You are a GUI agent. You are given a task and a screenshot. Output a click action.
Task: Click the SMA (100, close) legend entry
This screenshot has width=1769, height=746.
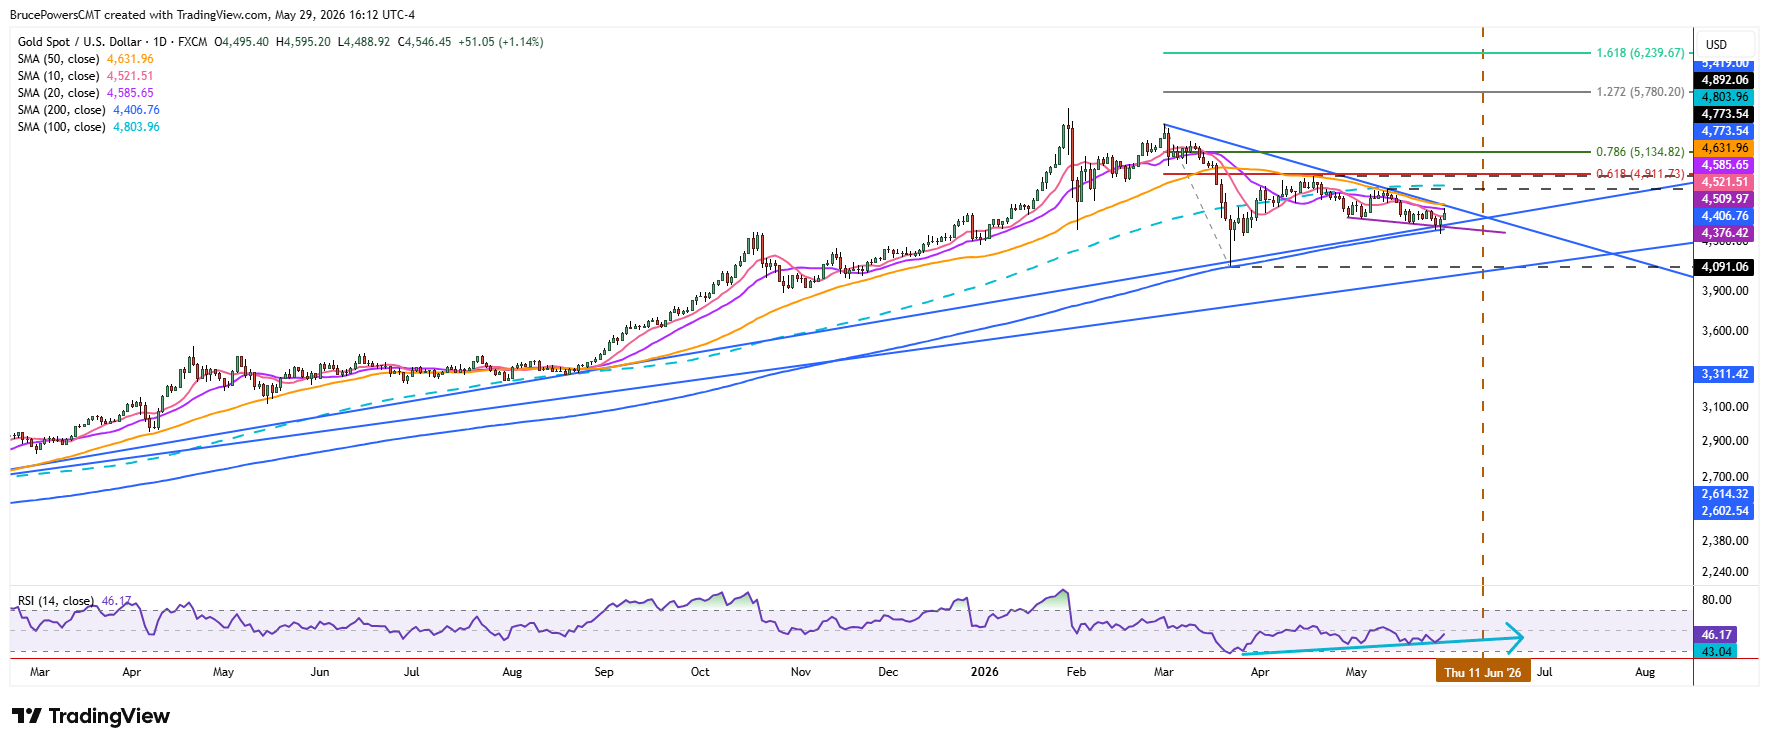89,127
